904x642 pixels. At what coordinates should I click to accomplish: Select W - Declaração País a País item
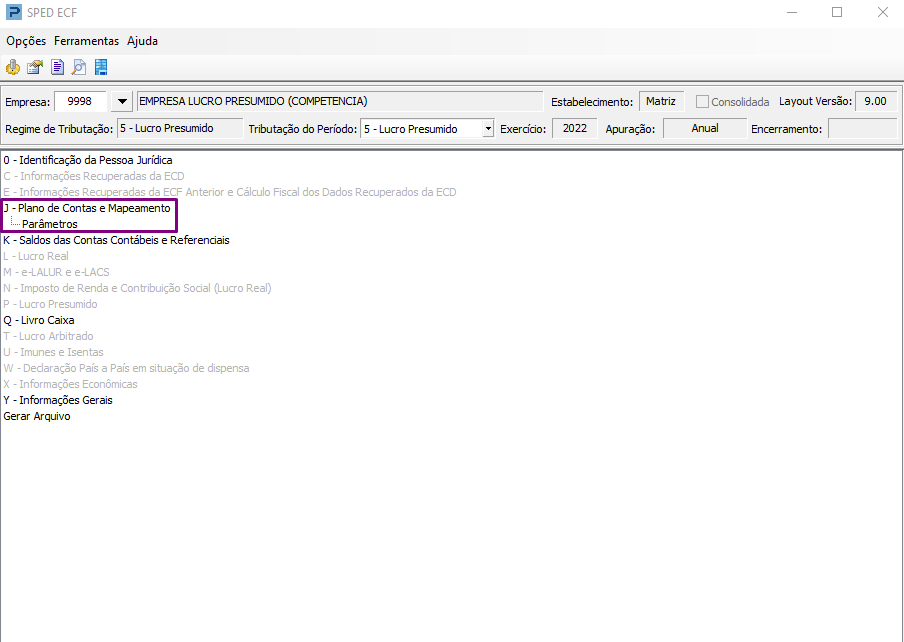(126, 368)
